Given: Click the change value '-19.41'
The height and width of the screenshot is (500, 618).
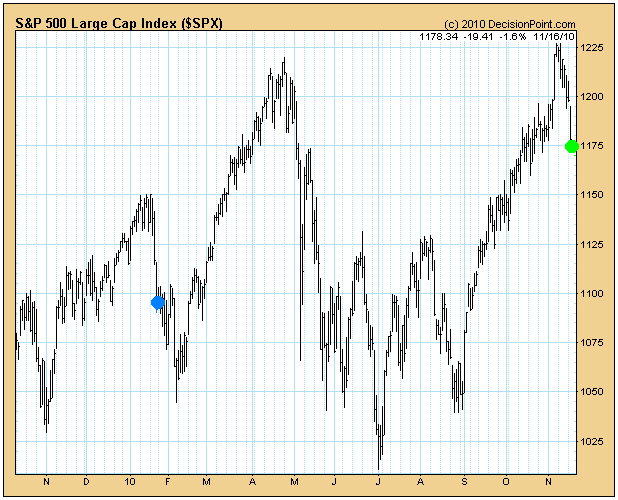Looking at the screenshot, I should [x=478, y=37].
